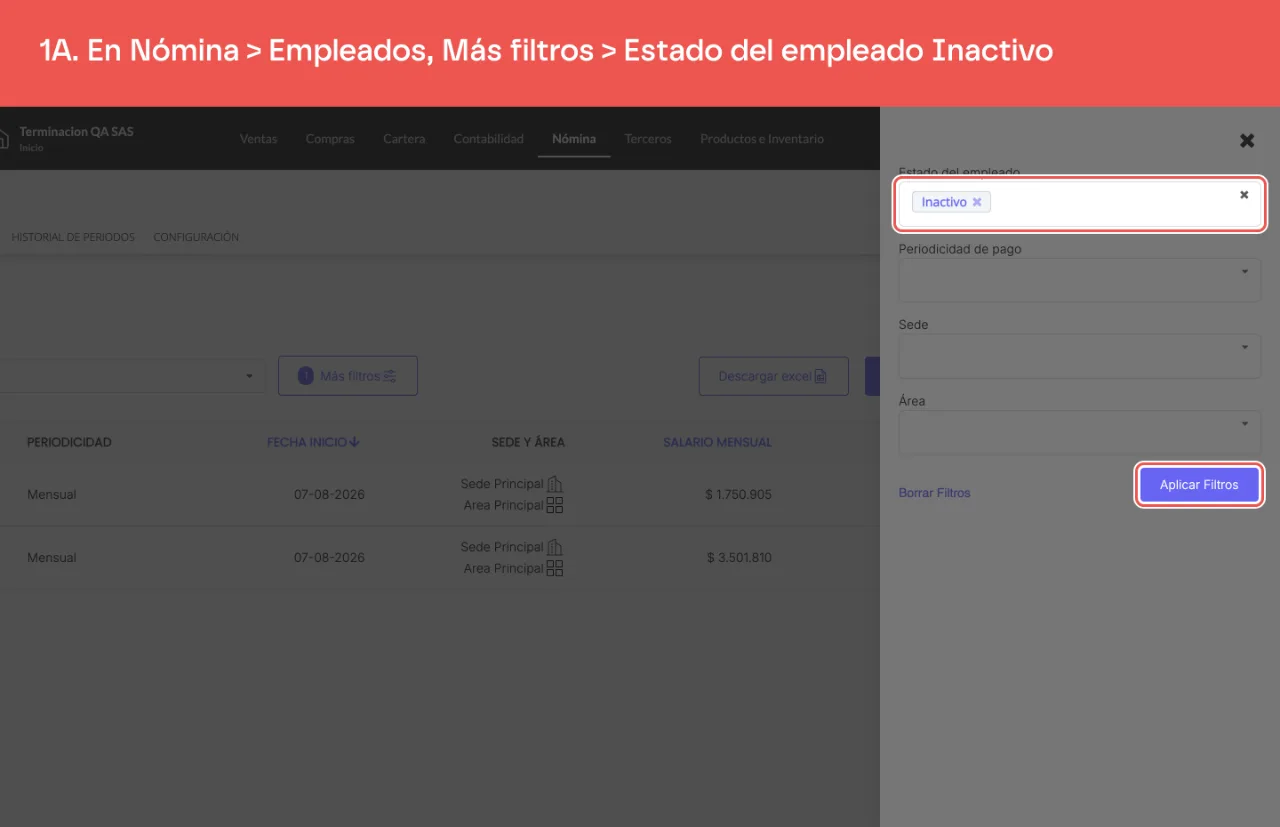Expand the Periodicidad de pago dropdown
Viewport: 1280px width, 827px height.
1080,280
